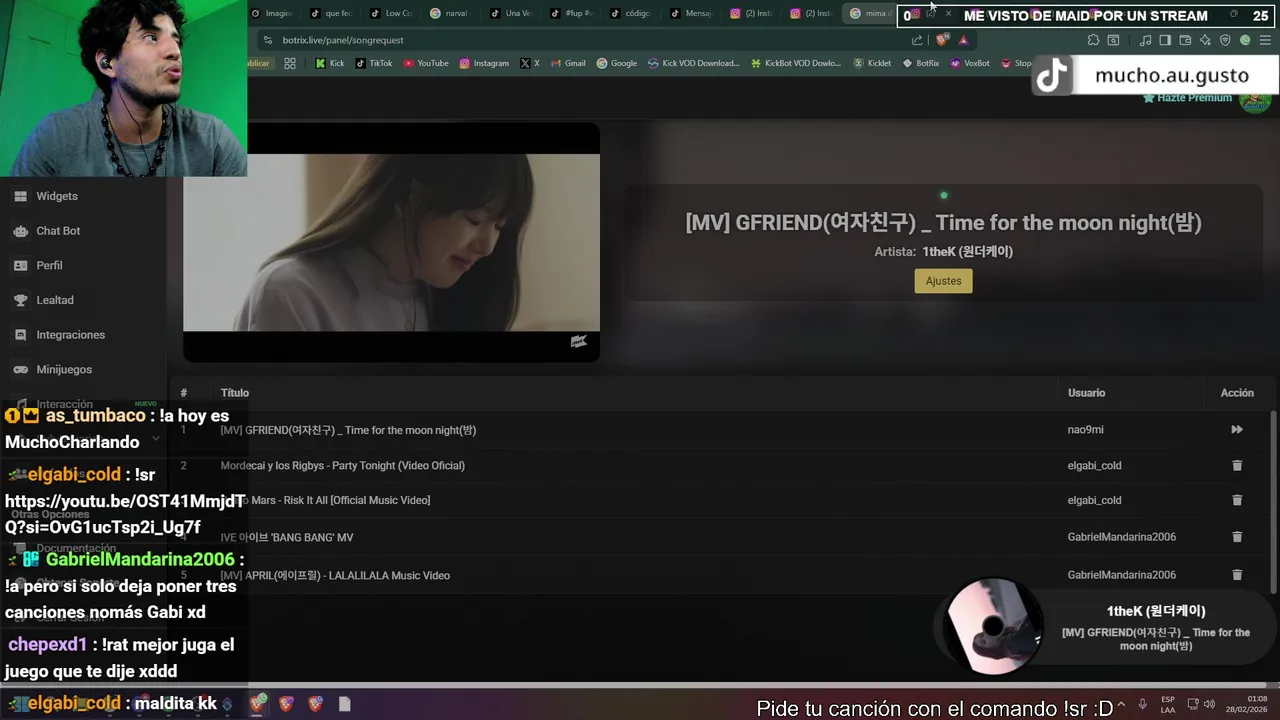Open Kick bookmark
Viewport: 1280px width, 720px height.
point(329,63)
